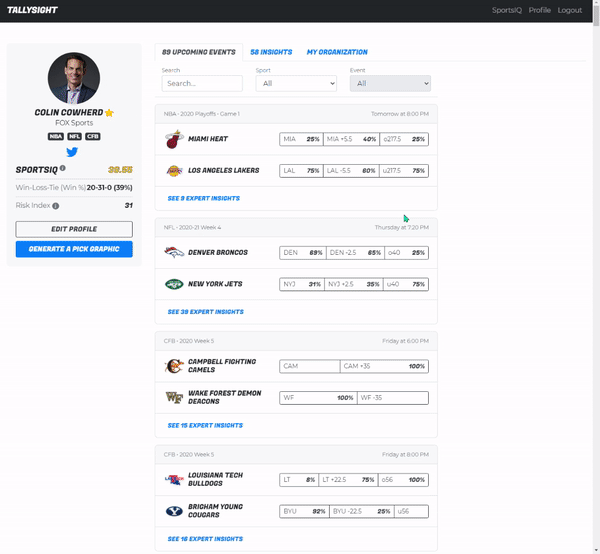The image size is (600, 554).
Task: Select the LAL 75% moneyline pick
Action: point(301,171)
